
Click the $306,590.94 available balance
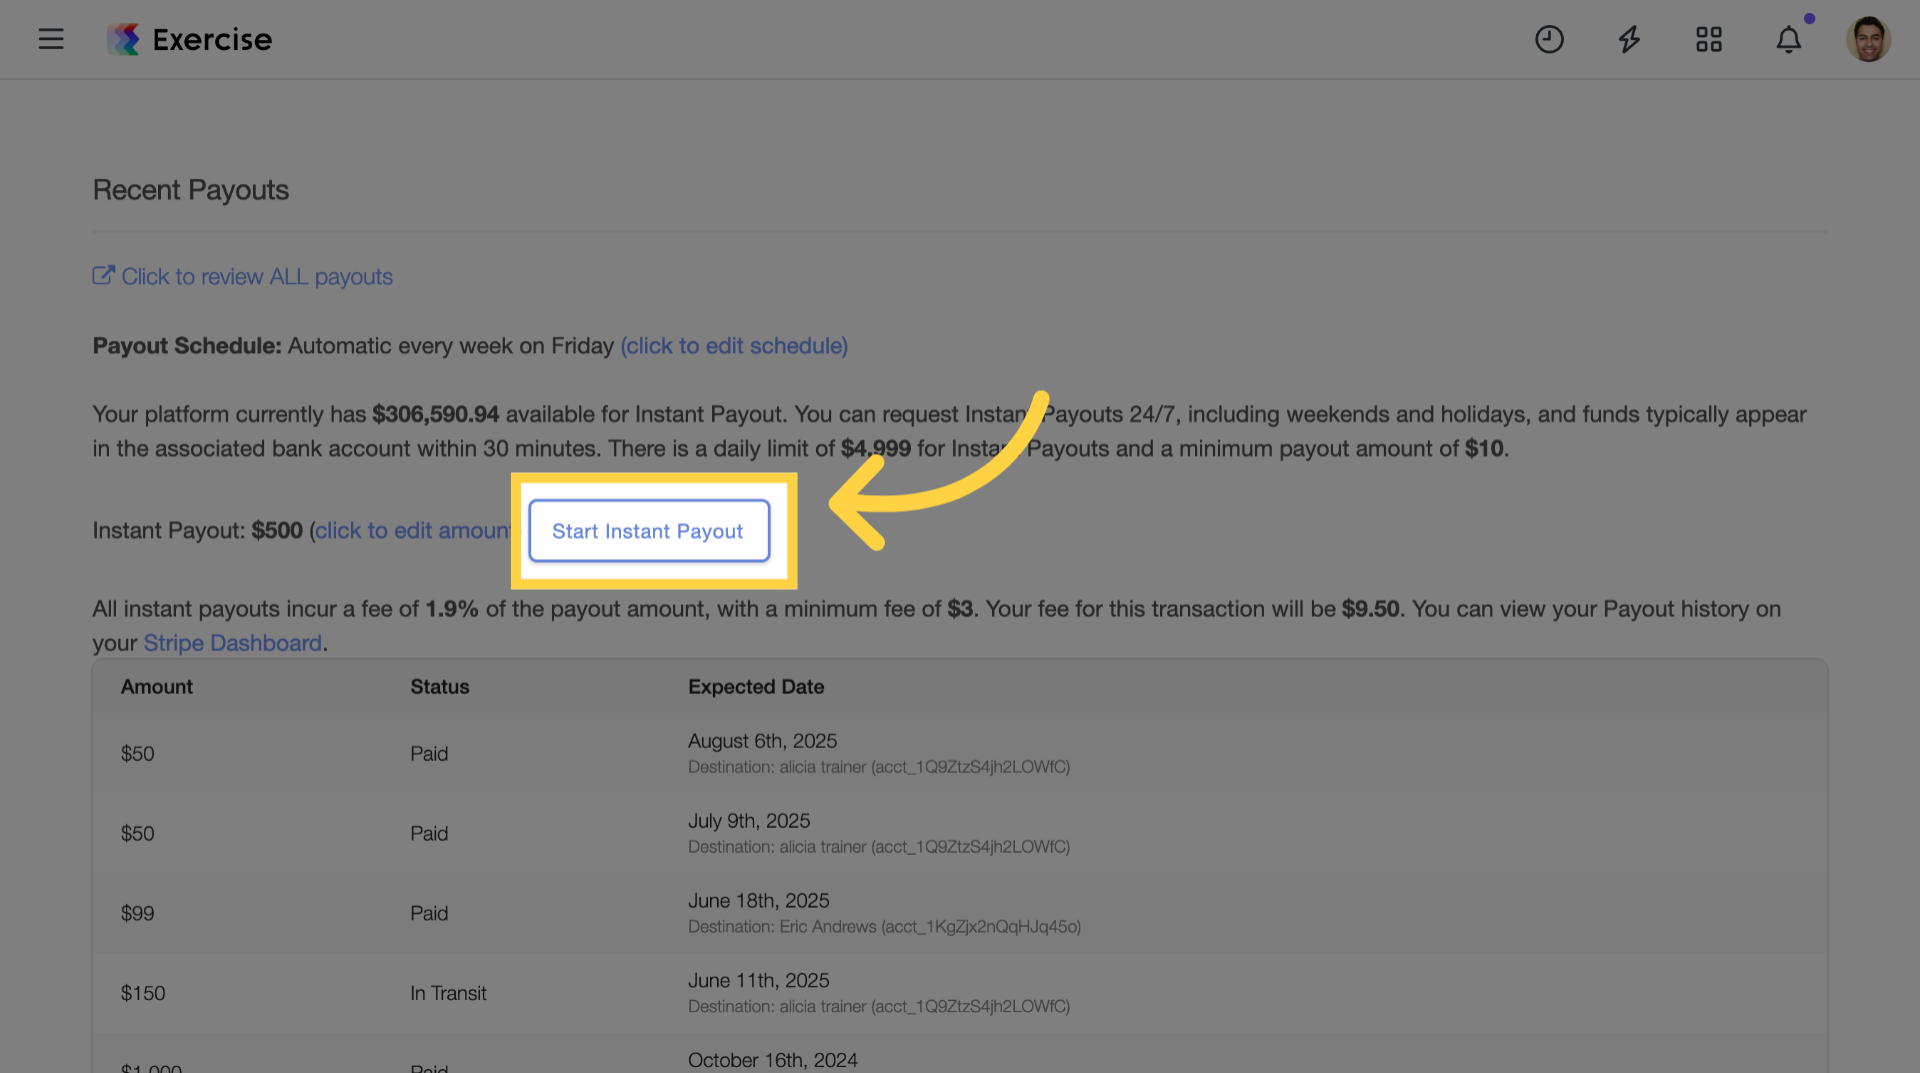tap(436, 415)
